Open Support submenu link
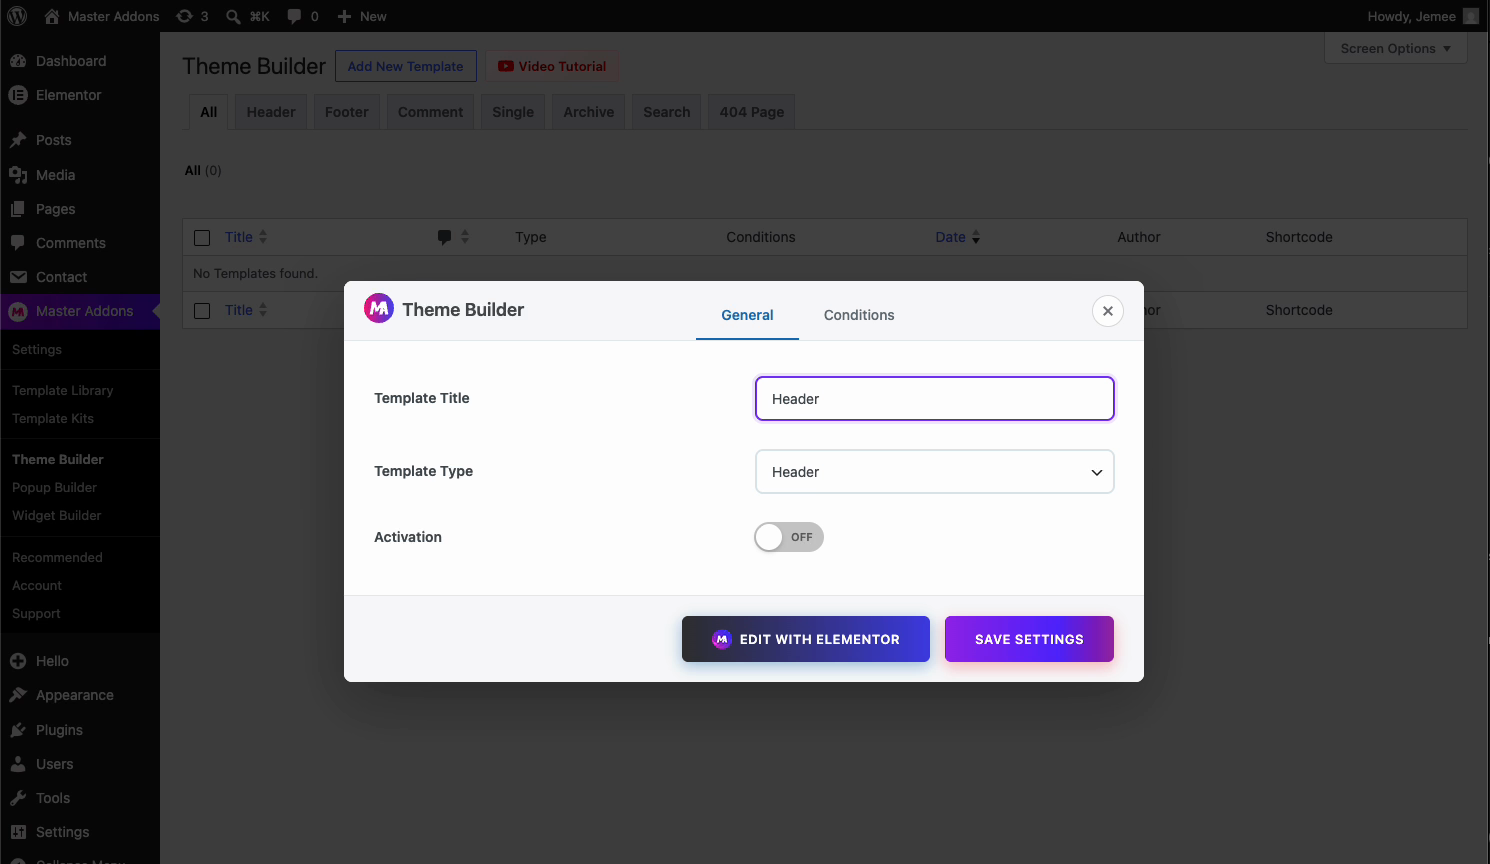 click(36, 613)
